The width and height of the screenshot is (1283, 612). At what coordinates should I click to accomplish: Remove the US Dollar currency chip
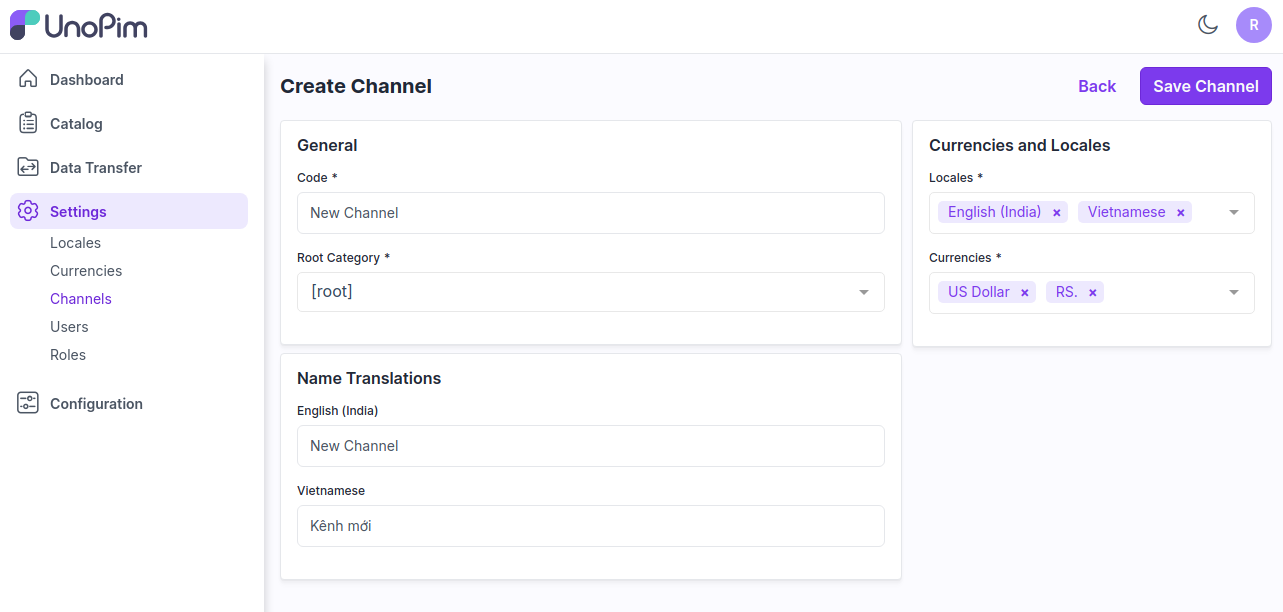coord(1023,292)
